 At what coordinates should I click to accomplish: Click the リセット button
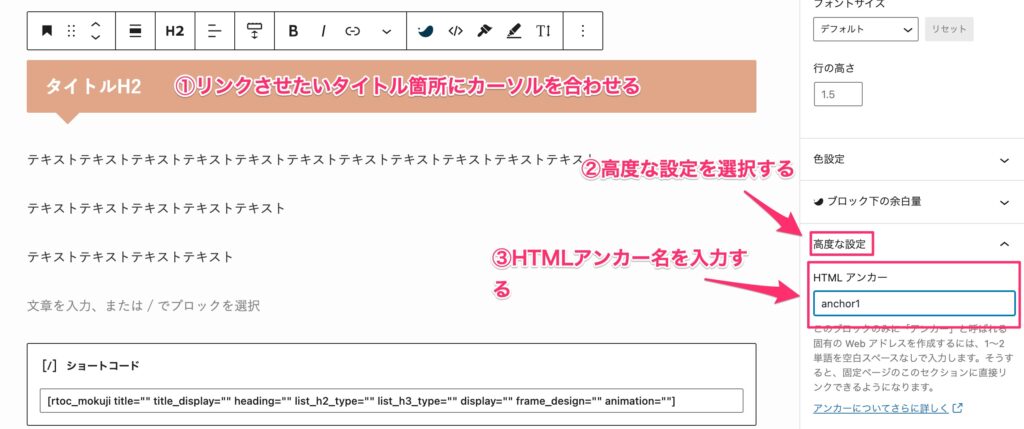tap(950, 29)
